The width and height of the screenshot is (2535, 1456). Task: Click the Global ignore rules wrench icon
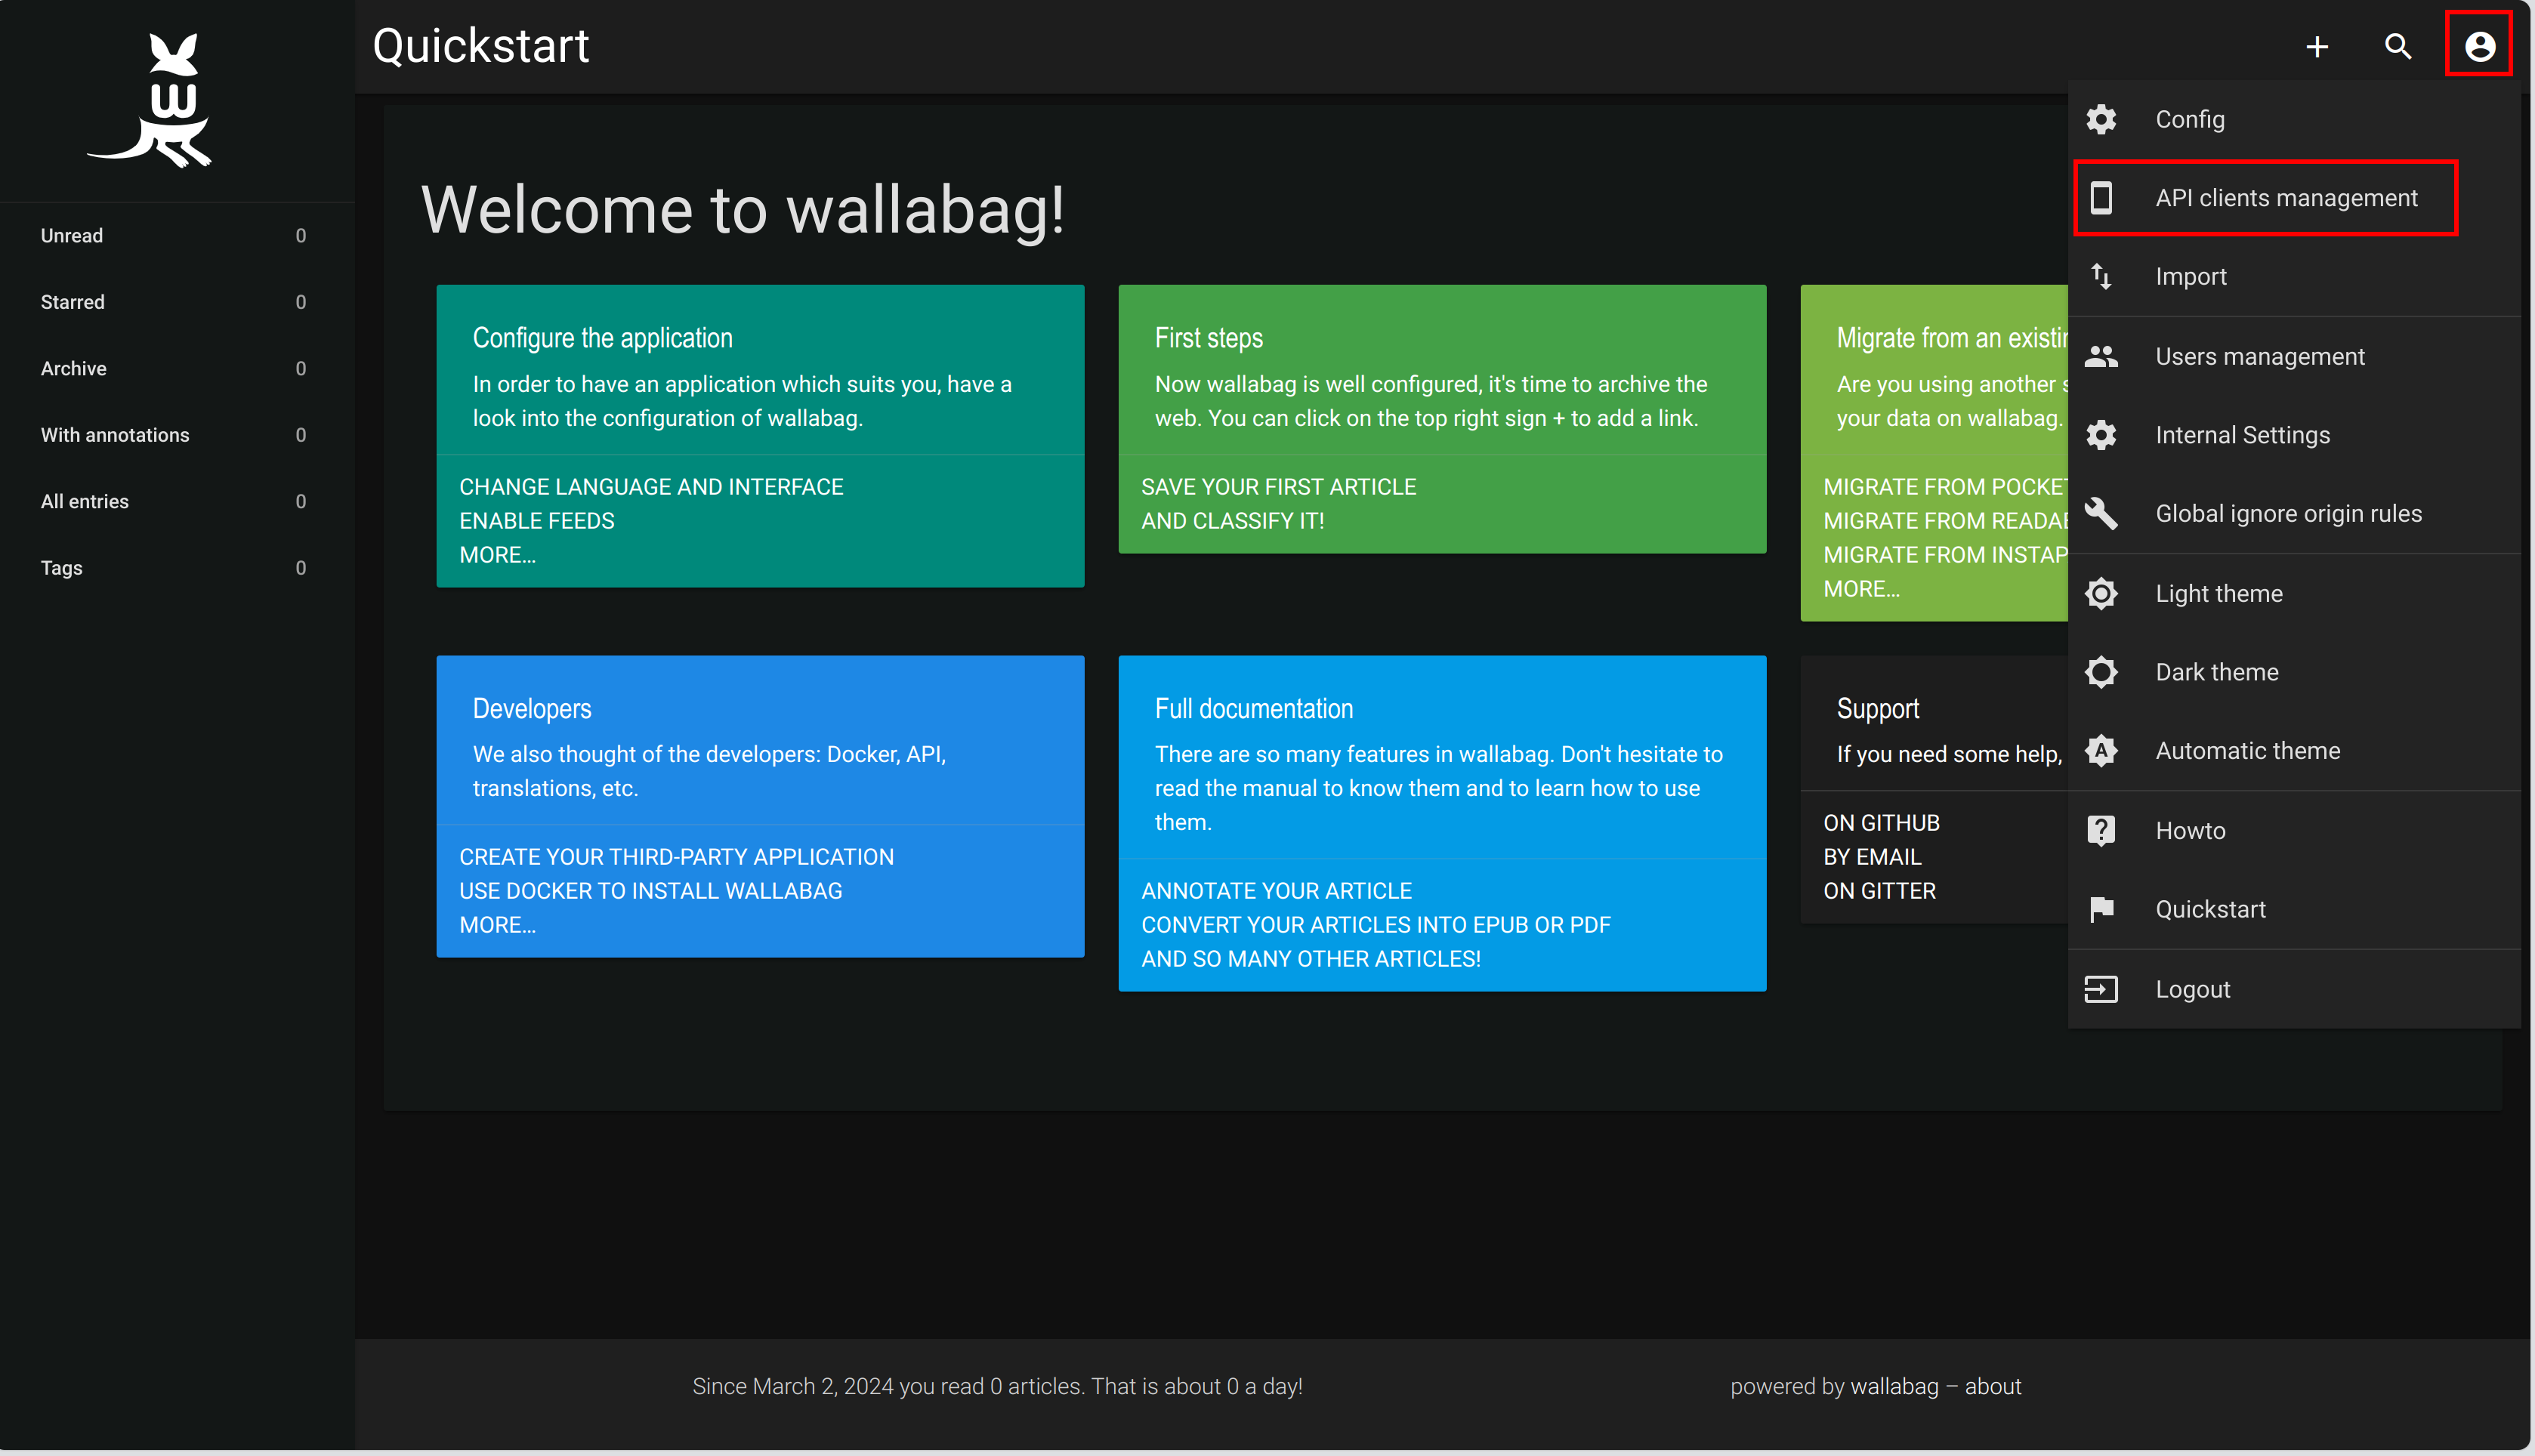pos(2101,514)
